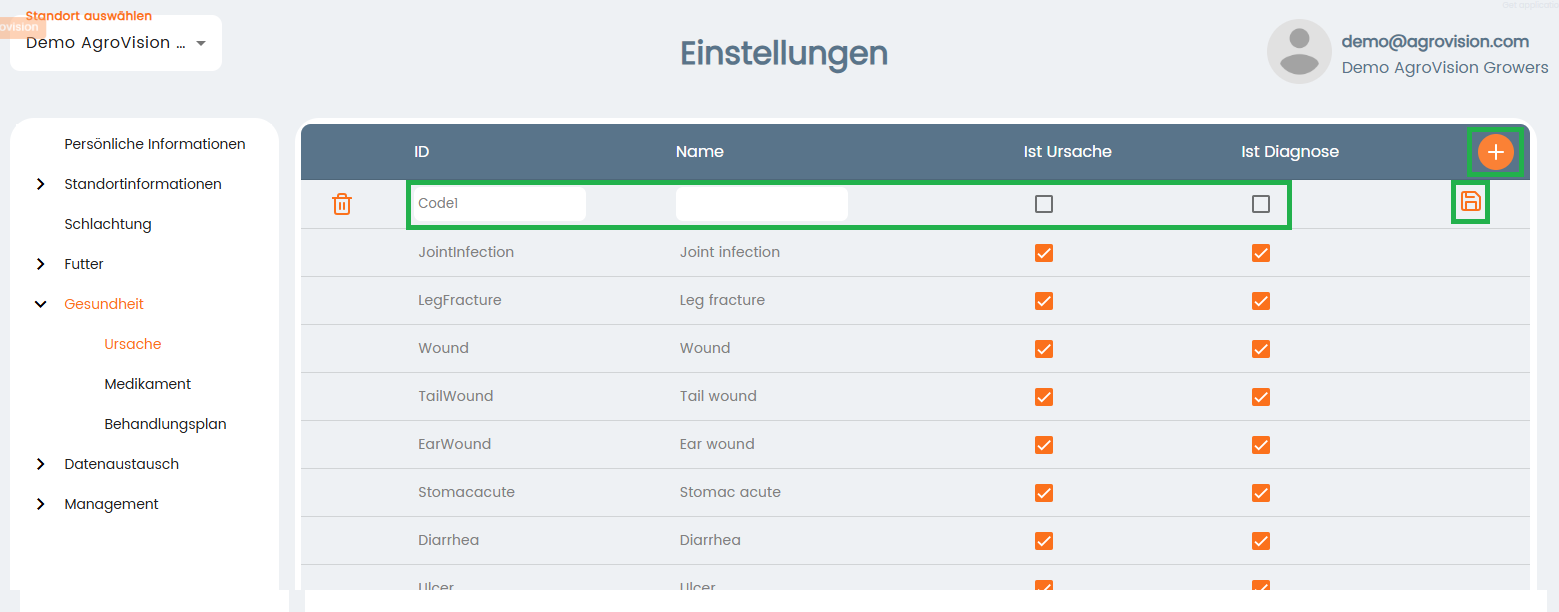Uncheck Ist Ursache for Tail wound
This screenshot has width=1559, height=612.
click(1044, 397)
